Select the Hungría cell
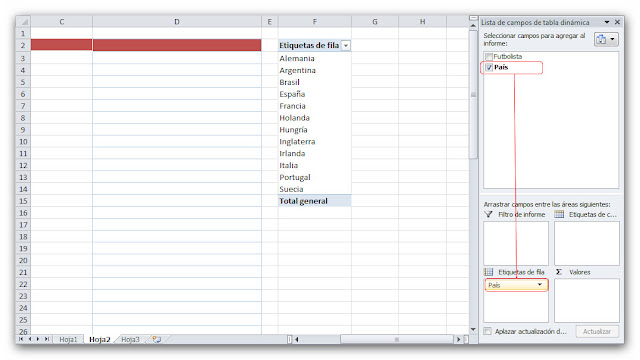The height and width of the screenshot is (360, 640). [x=315, y=129]
